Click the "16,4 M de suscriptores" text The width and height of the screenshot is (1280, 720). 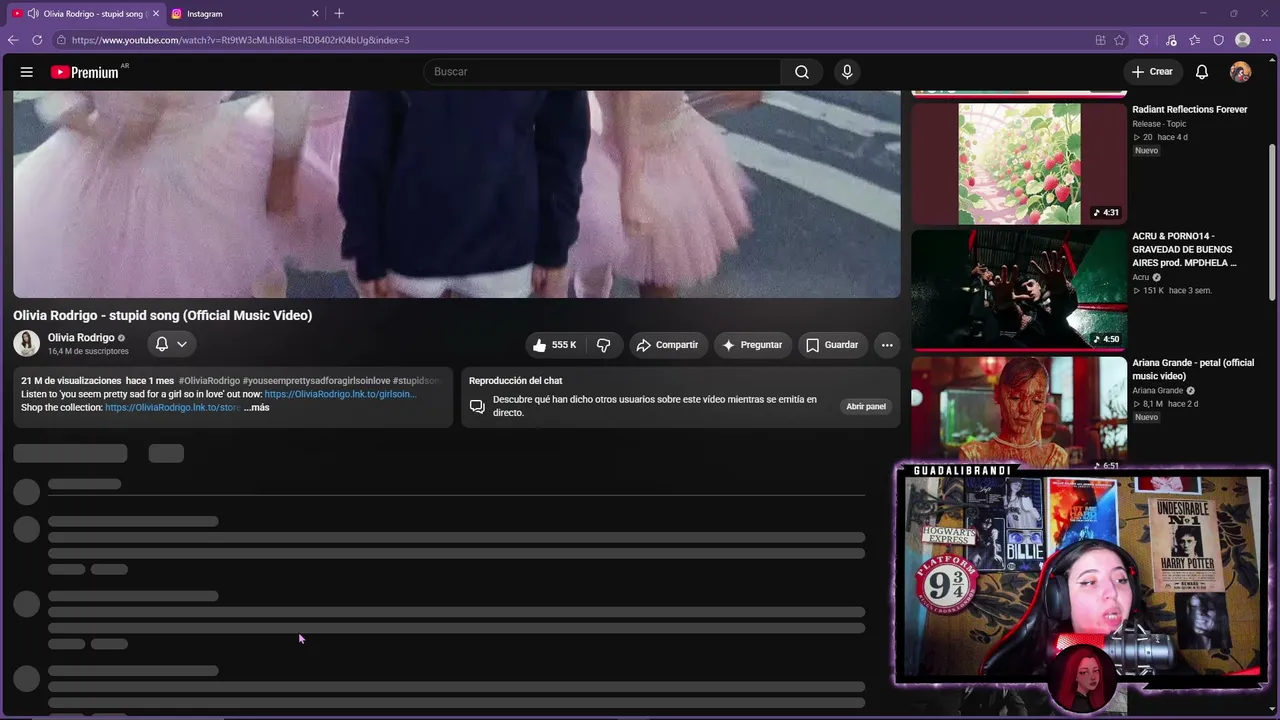88,352
